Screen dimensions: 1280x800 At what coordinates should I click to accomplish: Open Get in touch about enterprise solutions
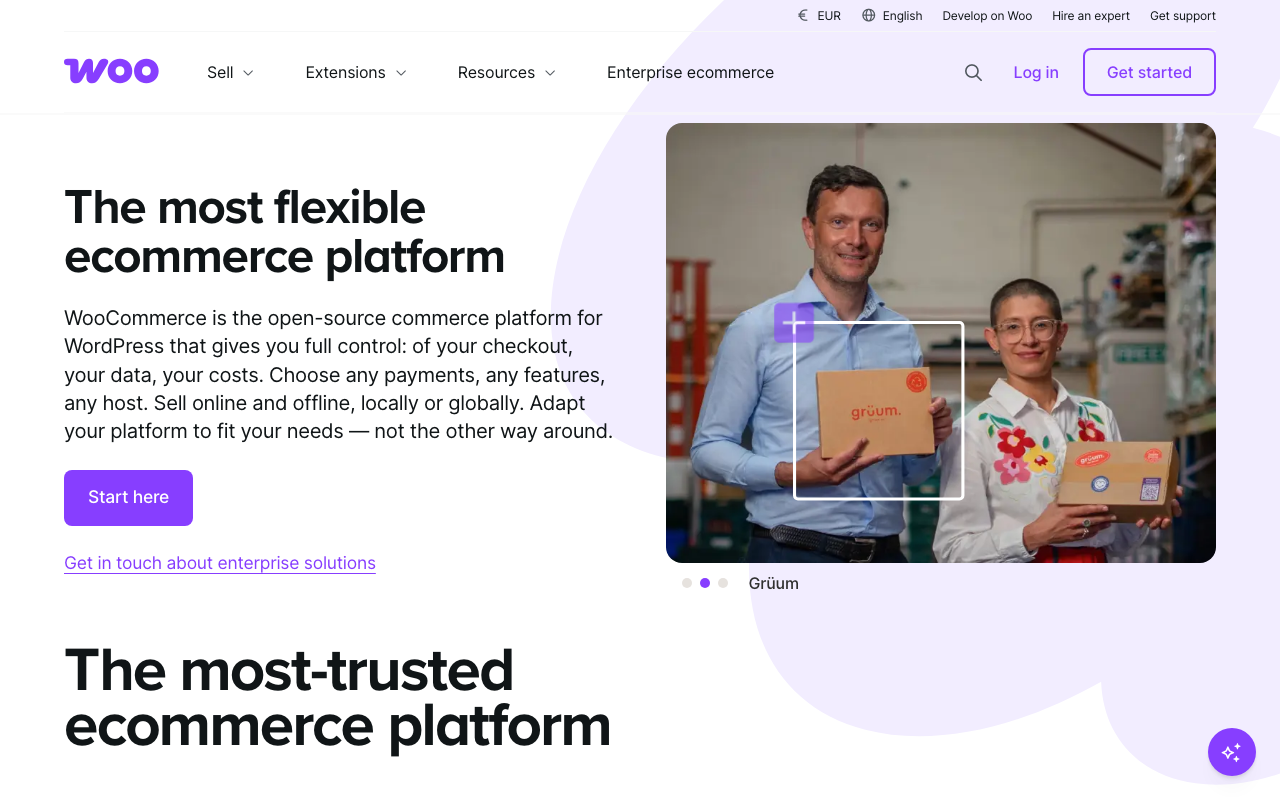tap(220, 563)
